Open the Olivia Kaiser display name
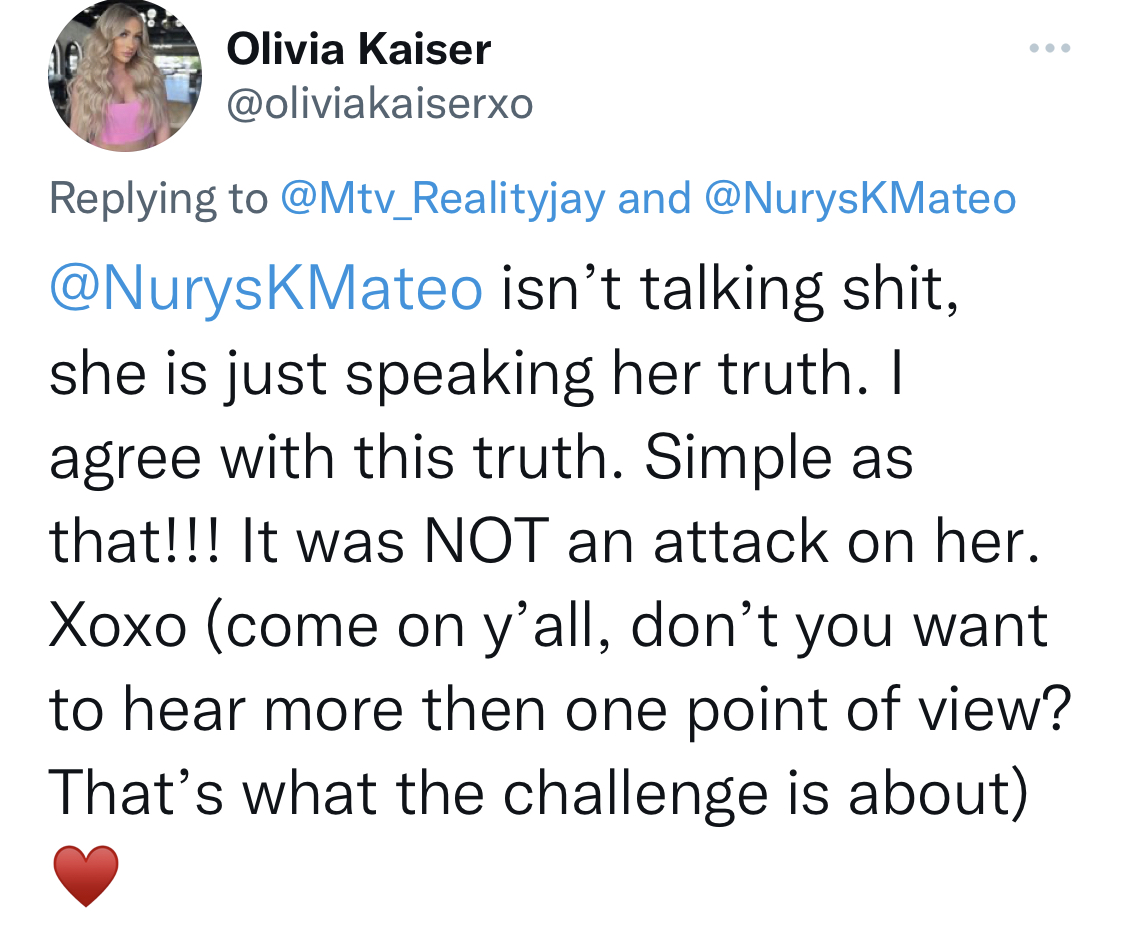Image resolution: width=1125 pixels, height=943 pixels. point(359,50)
